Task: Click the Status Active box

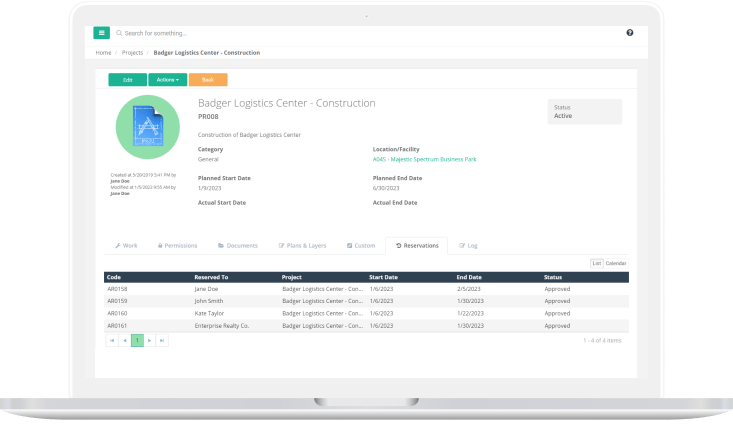Action: coord(585,112)
